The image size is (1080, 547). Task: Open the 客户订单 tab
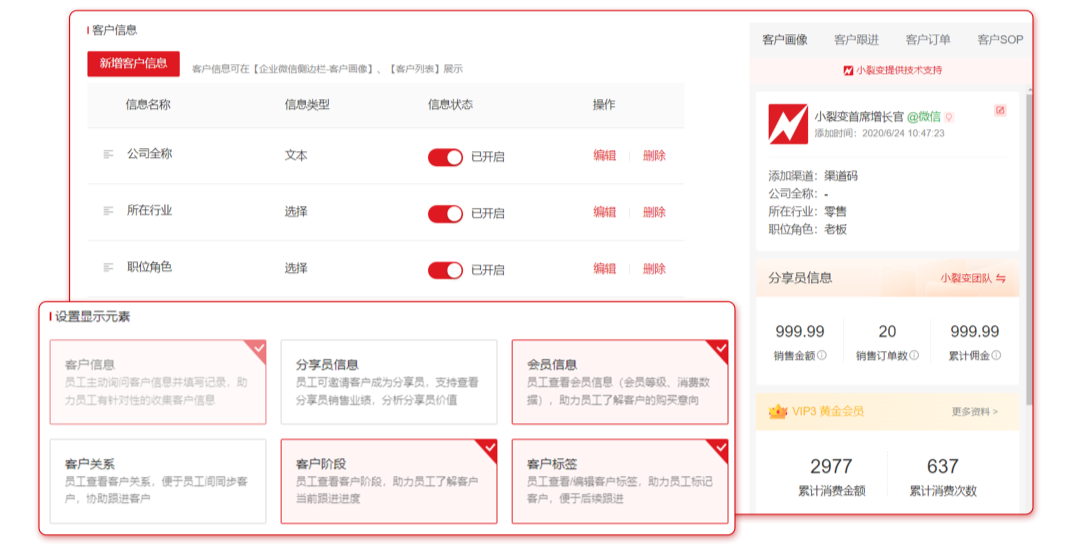(927, 40)
